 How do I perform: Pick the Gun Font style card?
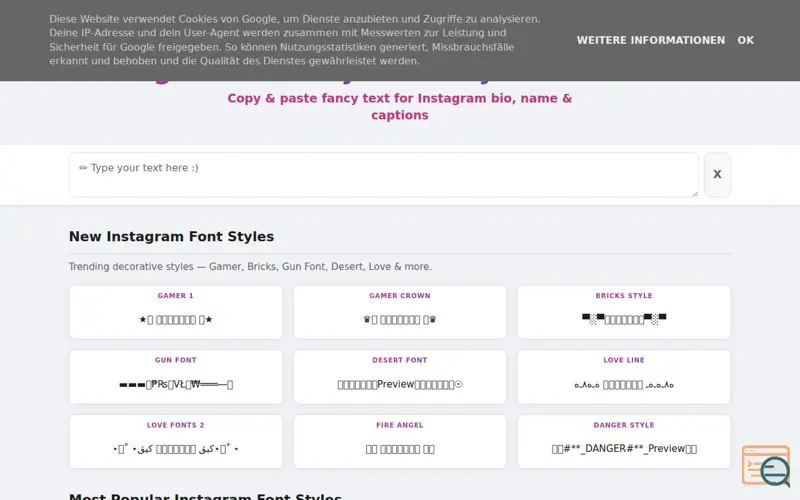[176, 377]
